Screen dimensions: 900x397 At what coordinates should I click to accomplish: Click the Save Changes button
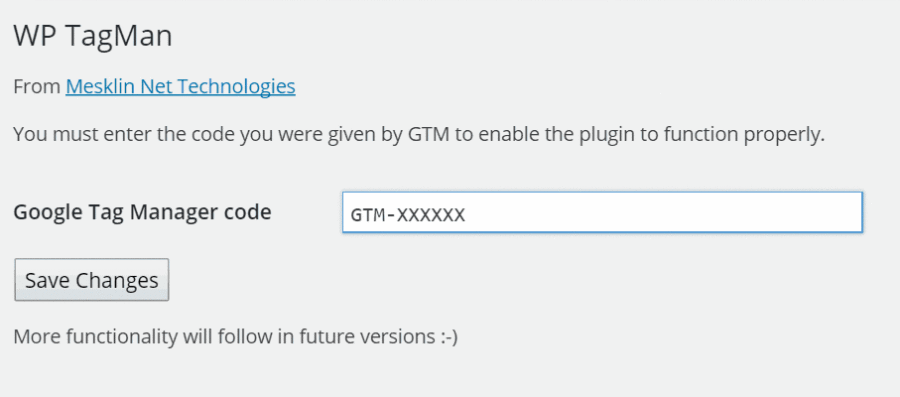[x=91, y=280]
